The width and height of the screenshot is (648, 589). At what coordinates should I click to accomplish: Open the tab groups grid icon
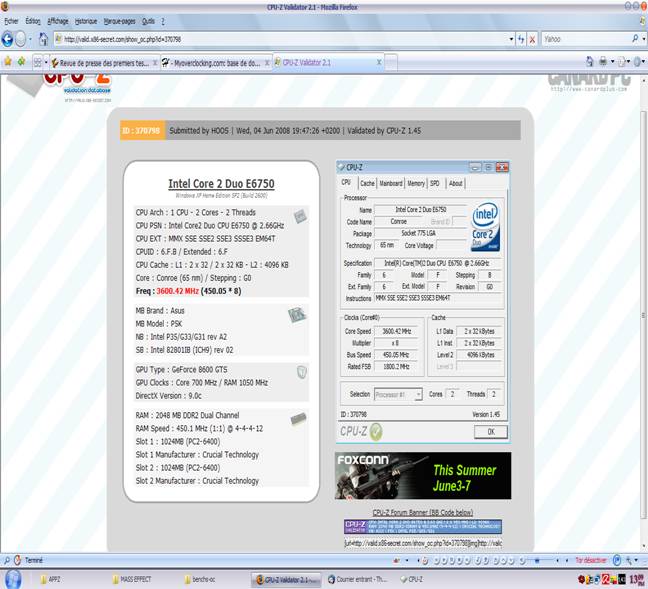click(38, 62)
